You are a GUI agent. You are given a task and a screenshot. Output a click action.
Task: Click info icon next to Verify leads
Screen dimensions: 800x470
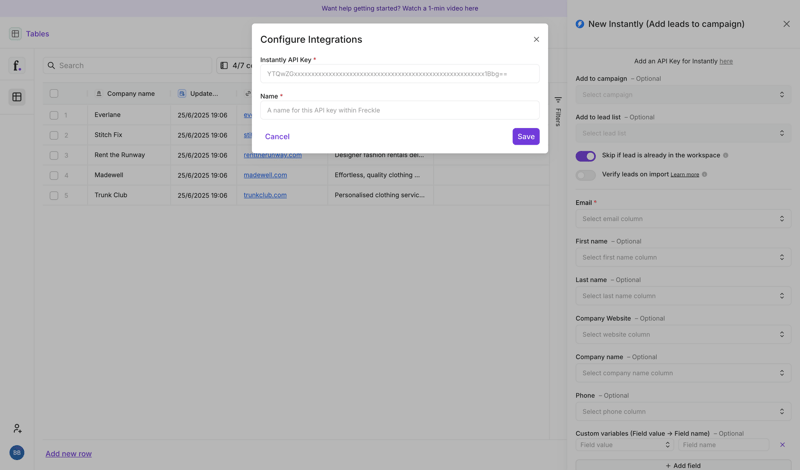coord(705,174)
